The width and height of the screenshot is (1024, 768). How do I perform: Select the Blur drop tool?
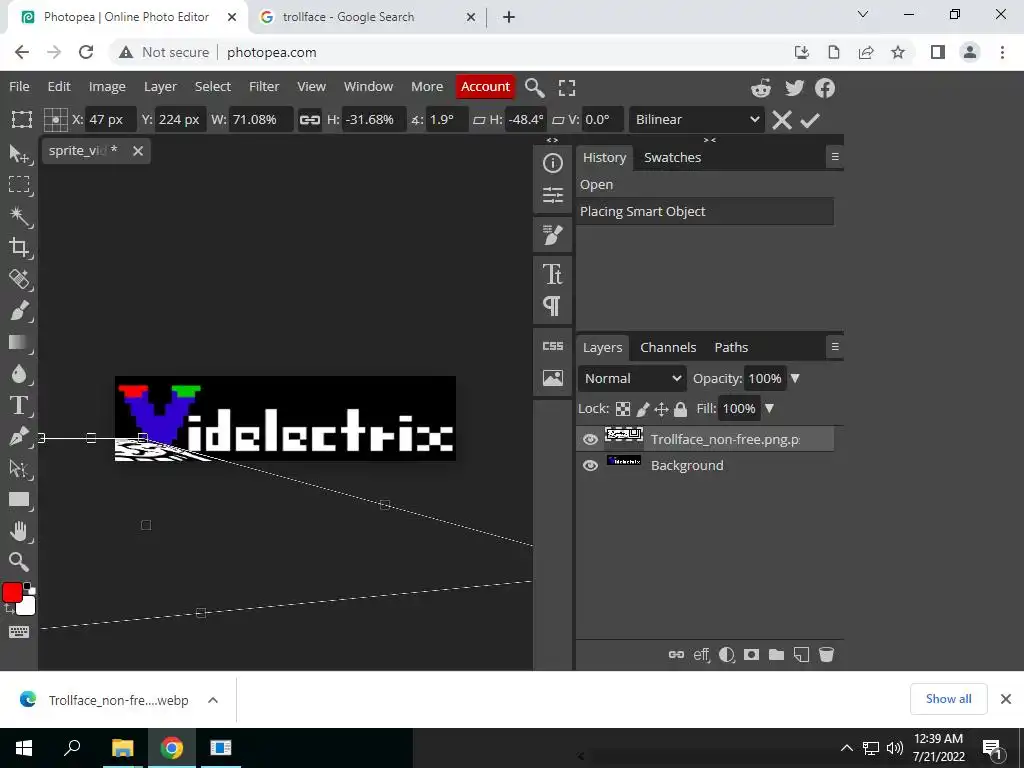click(x=19, y=374)
